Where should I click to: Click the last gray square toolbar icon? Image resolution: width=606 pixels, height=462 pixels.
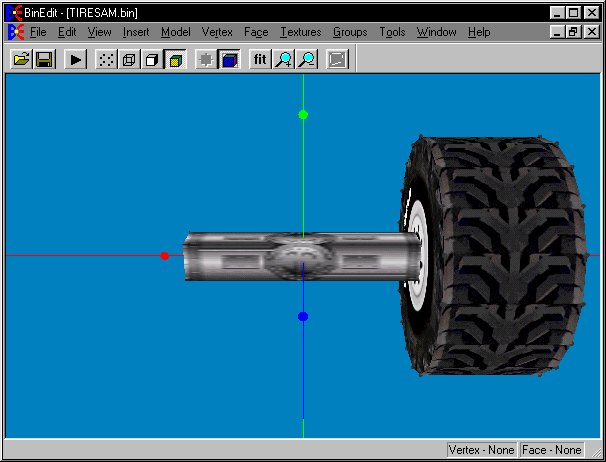click(337, 60)
